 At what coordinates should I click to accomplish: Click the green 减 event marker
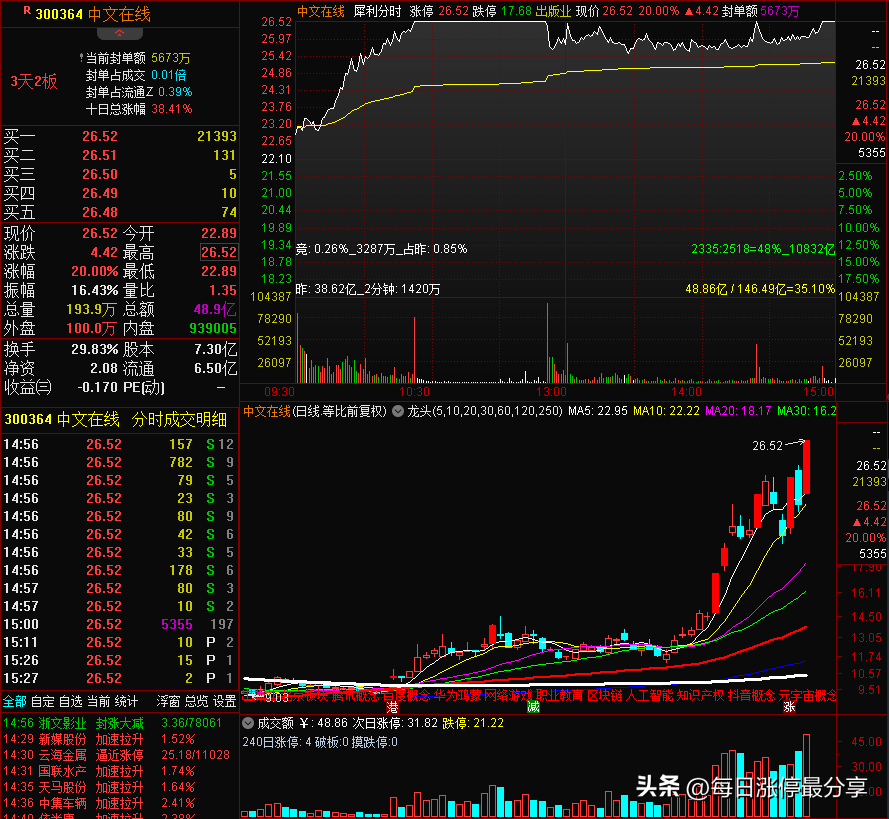pyautogui.click(x=533, y=707)
